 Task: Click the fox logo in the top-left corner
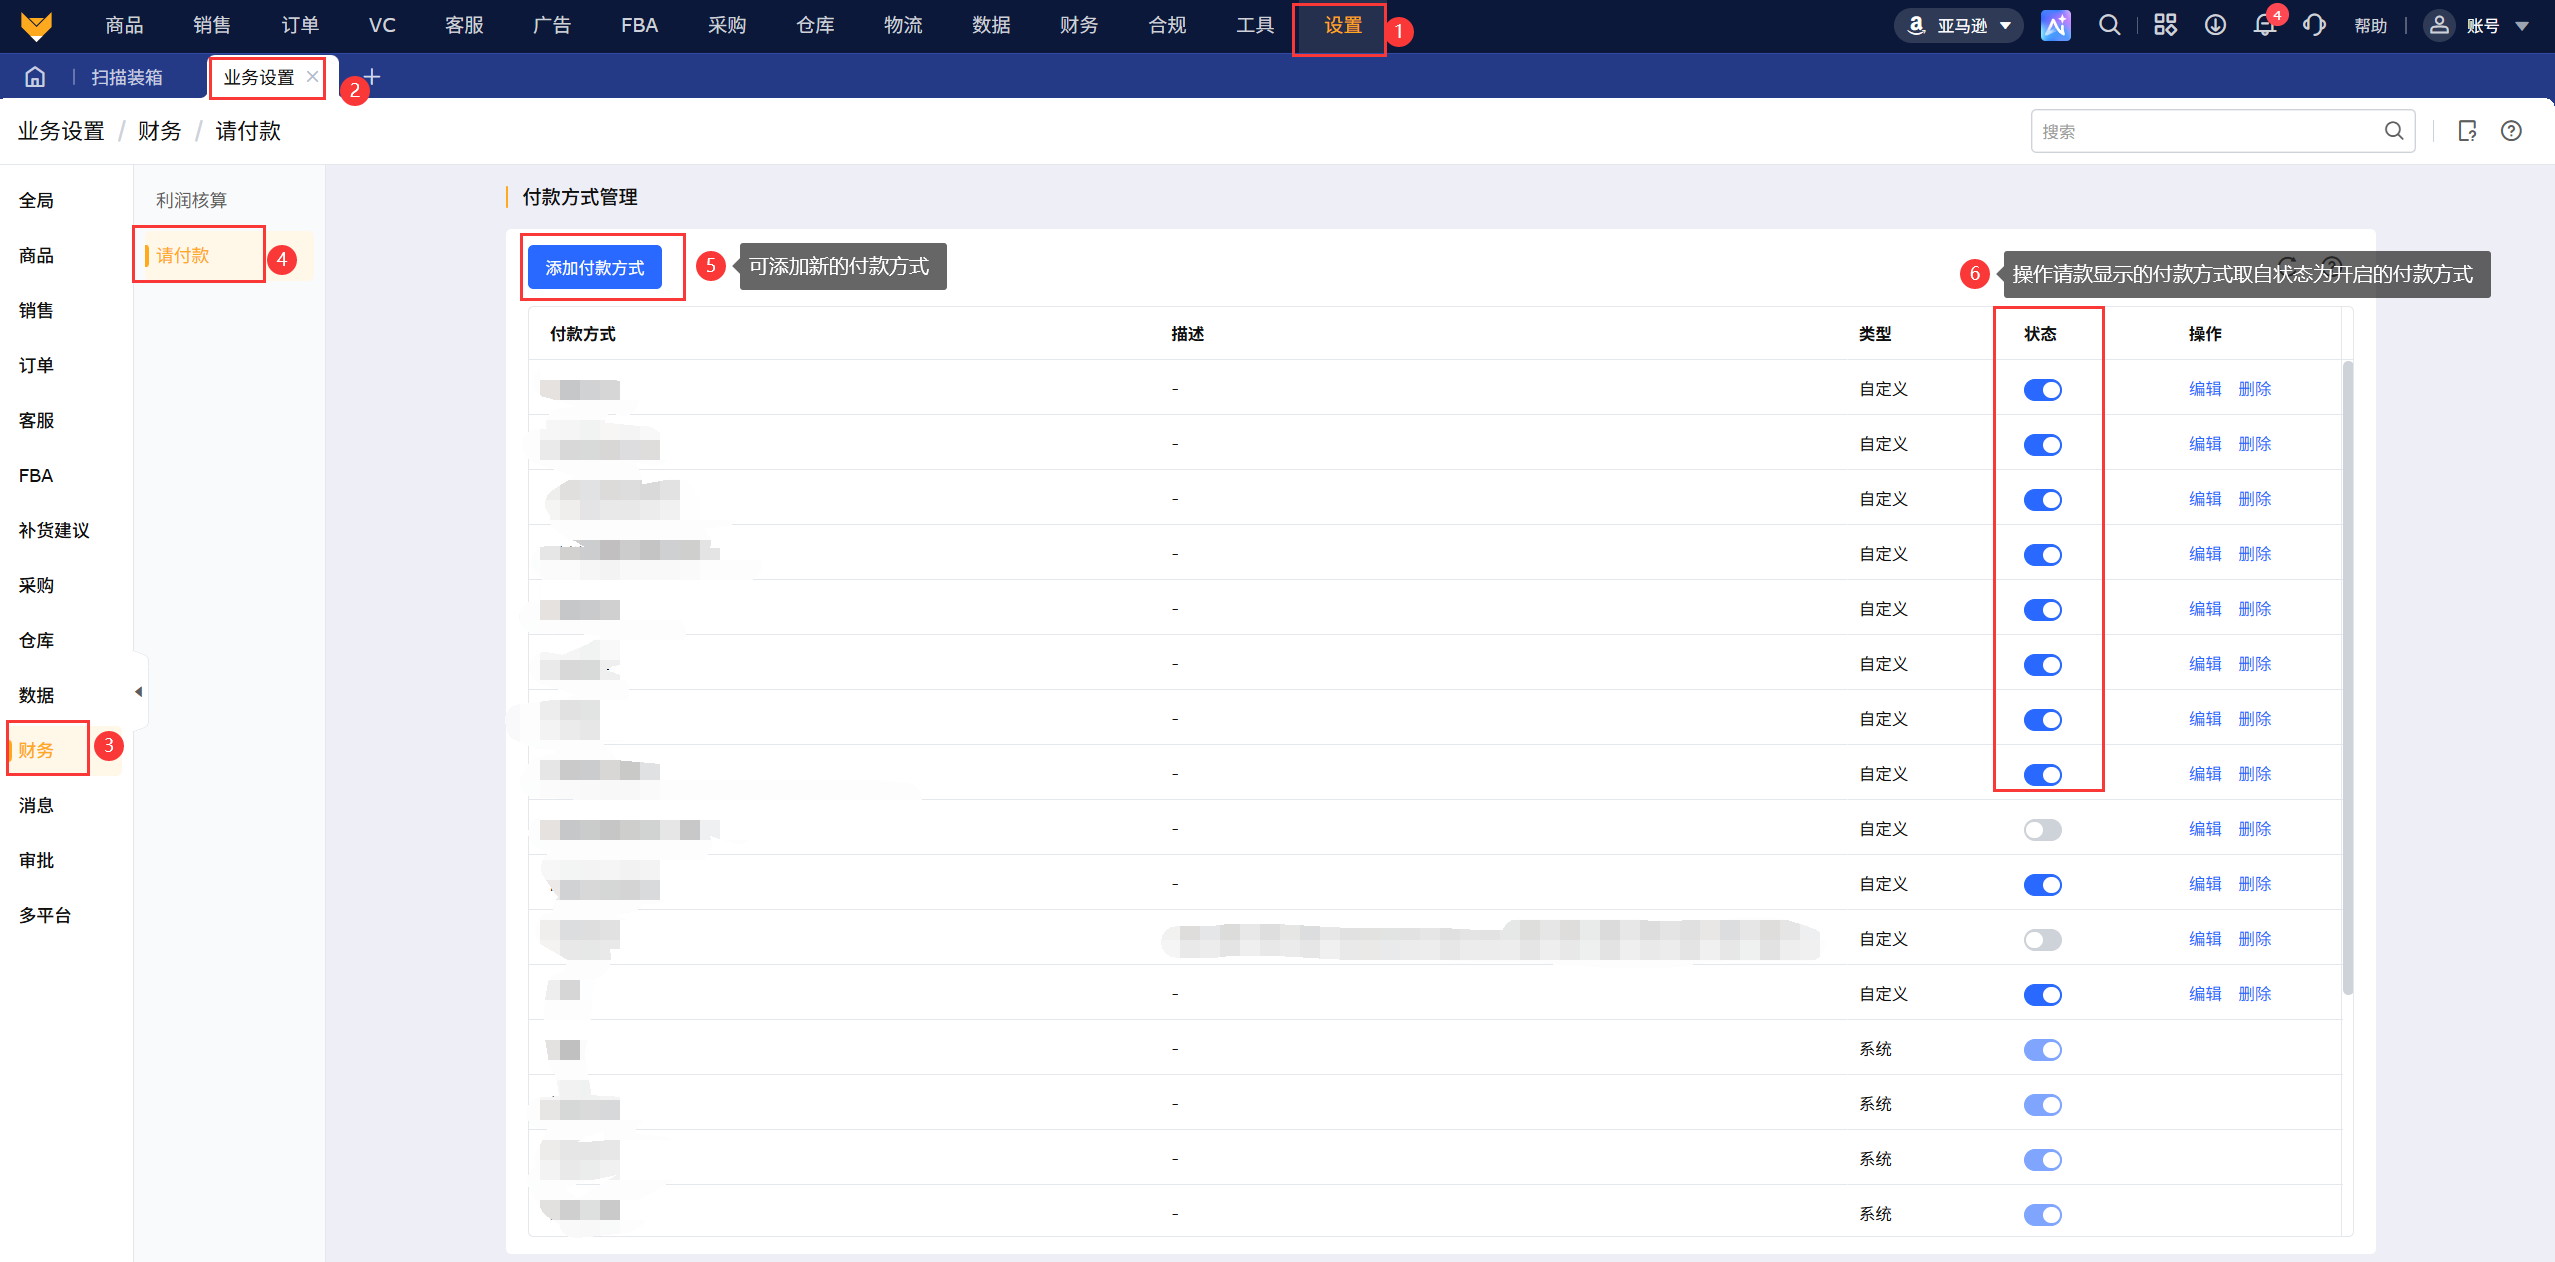(36, 26)
